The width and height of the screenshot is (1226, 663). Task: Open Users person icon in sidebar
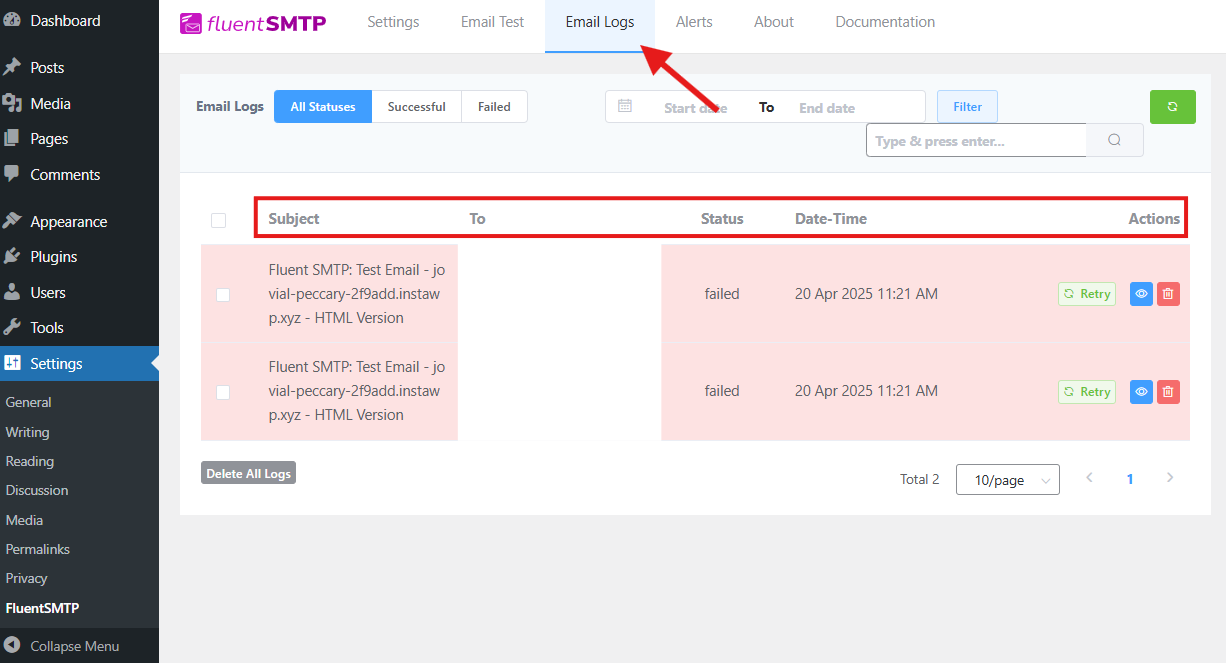[12, 292]
